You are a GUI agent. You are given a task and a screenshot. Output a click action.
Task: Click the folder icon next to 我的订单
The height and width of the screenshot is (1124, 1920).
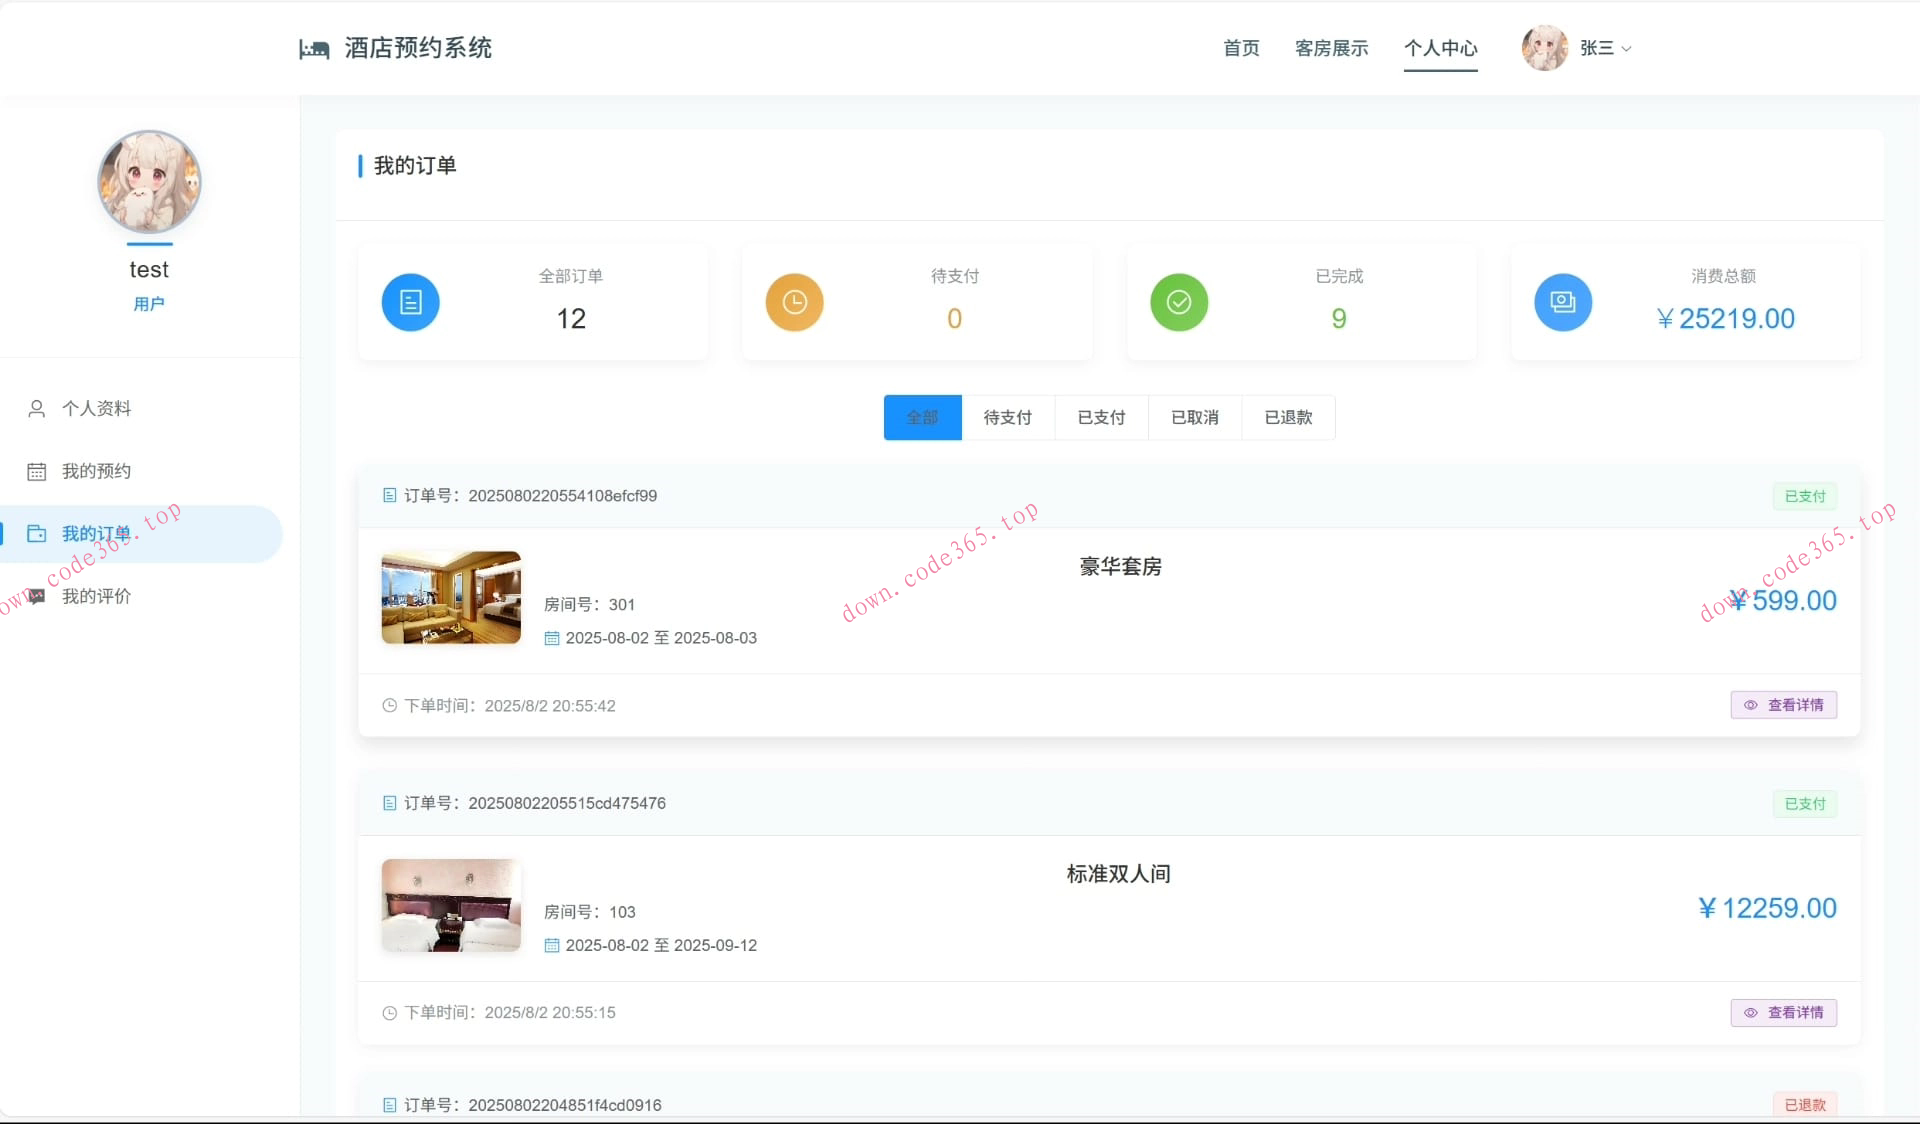pos(37,533)
